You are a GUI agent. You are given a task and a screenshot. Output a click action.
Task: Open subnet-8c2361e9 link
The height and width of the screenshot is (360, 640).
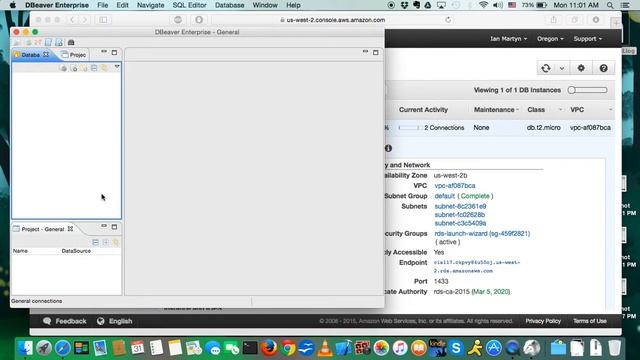coord(460,207)
